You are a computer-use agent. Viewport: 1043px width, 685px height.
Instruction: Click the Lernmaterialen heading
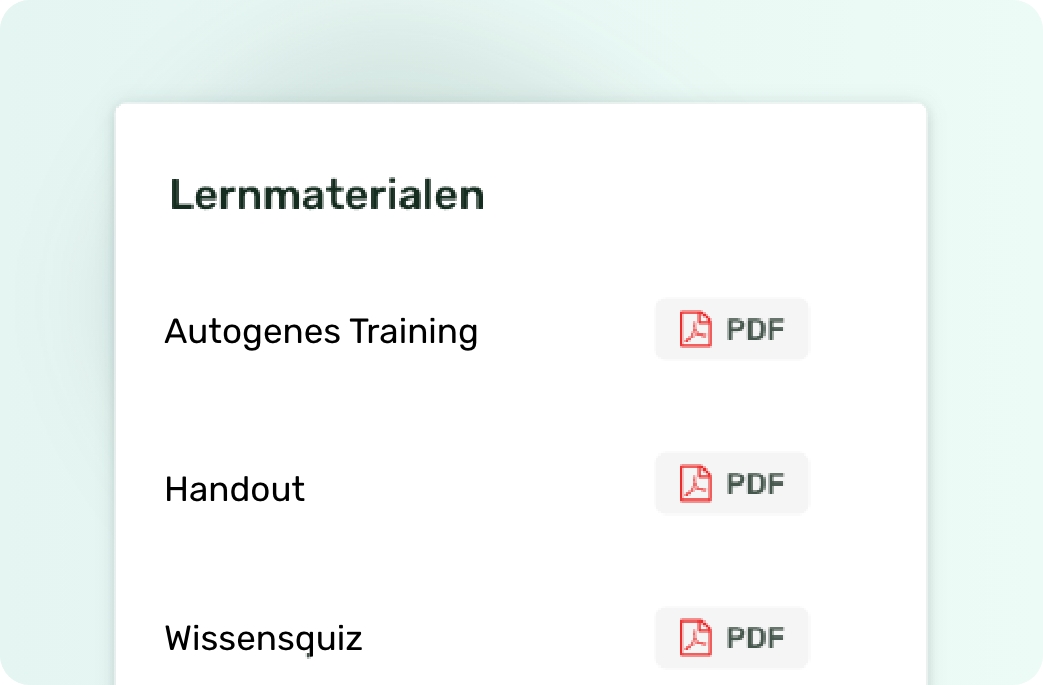(x=327, y=195)
